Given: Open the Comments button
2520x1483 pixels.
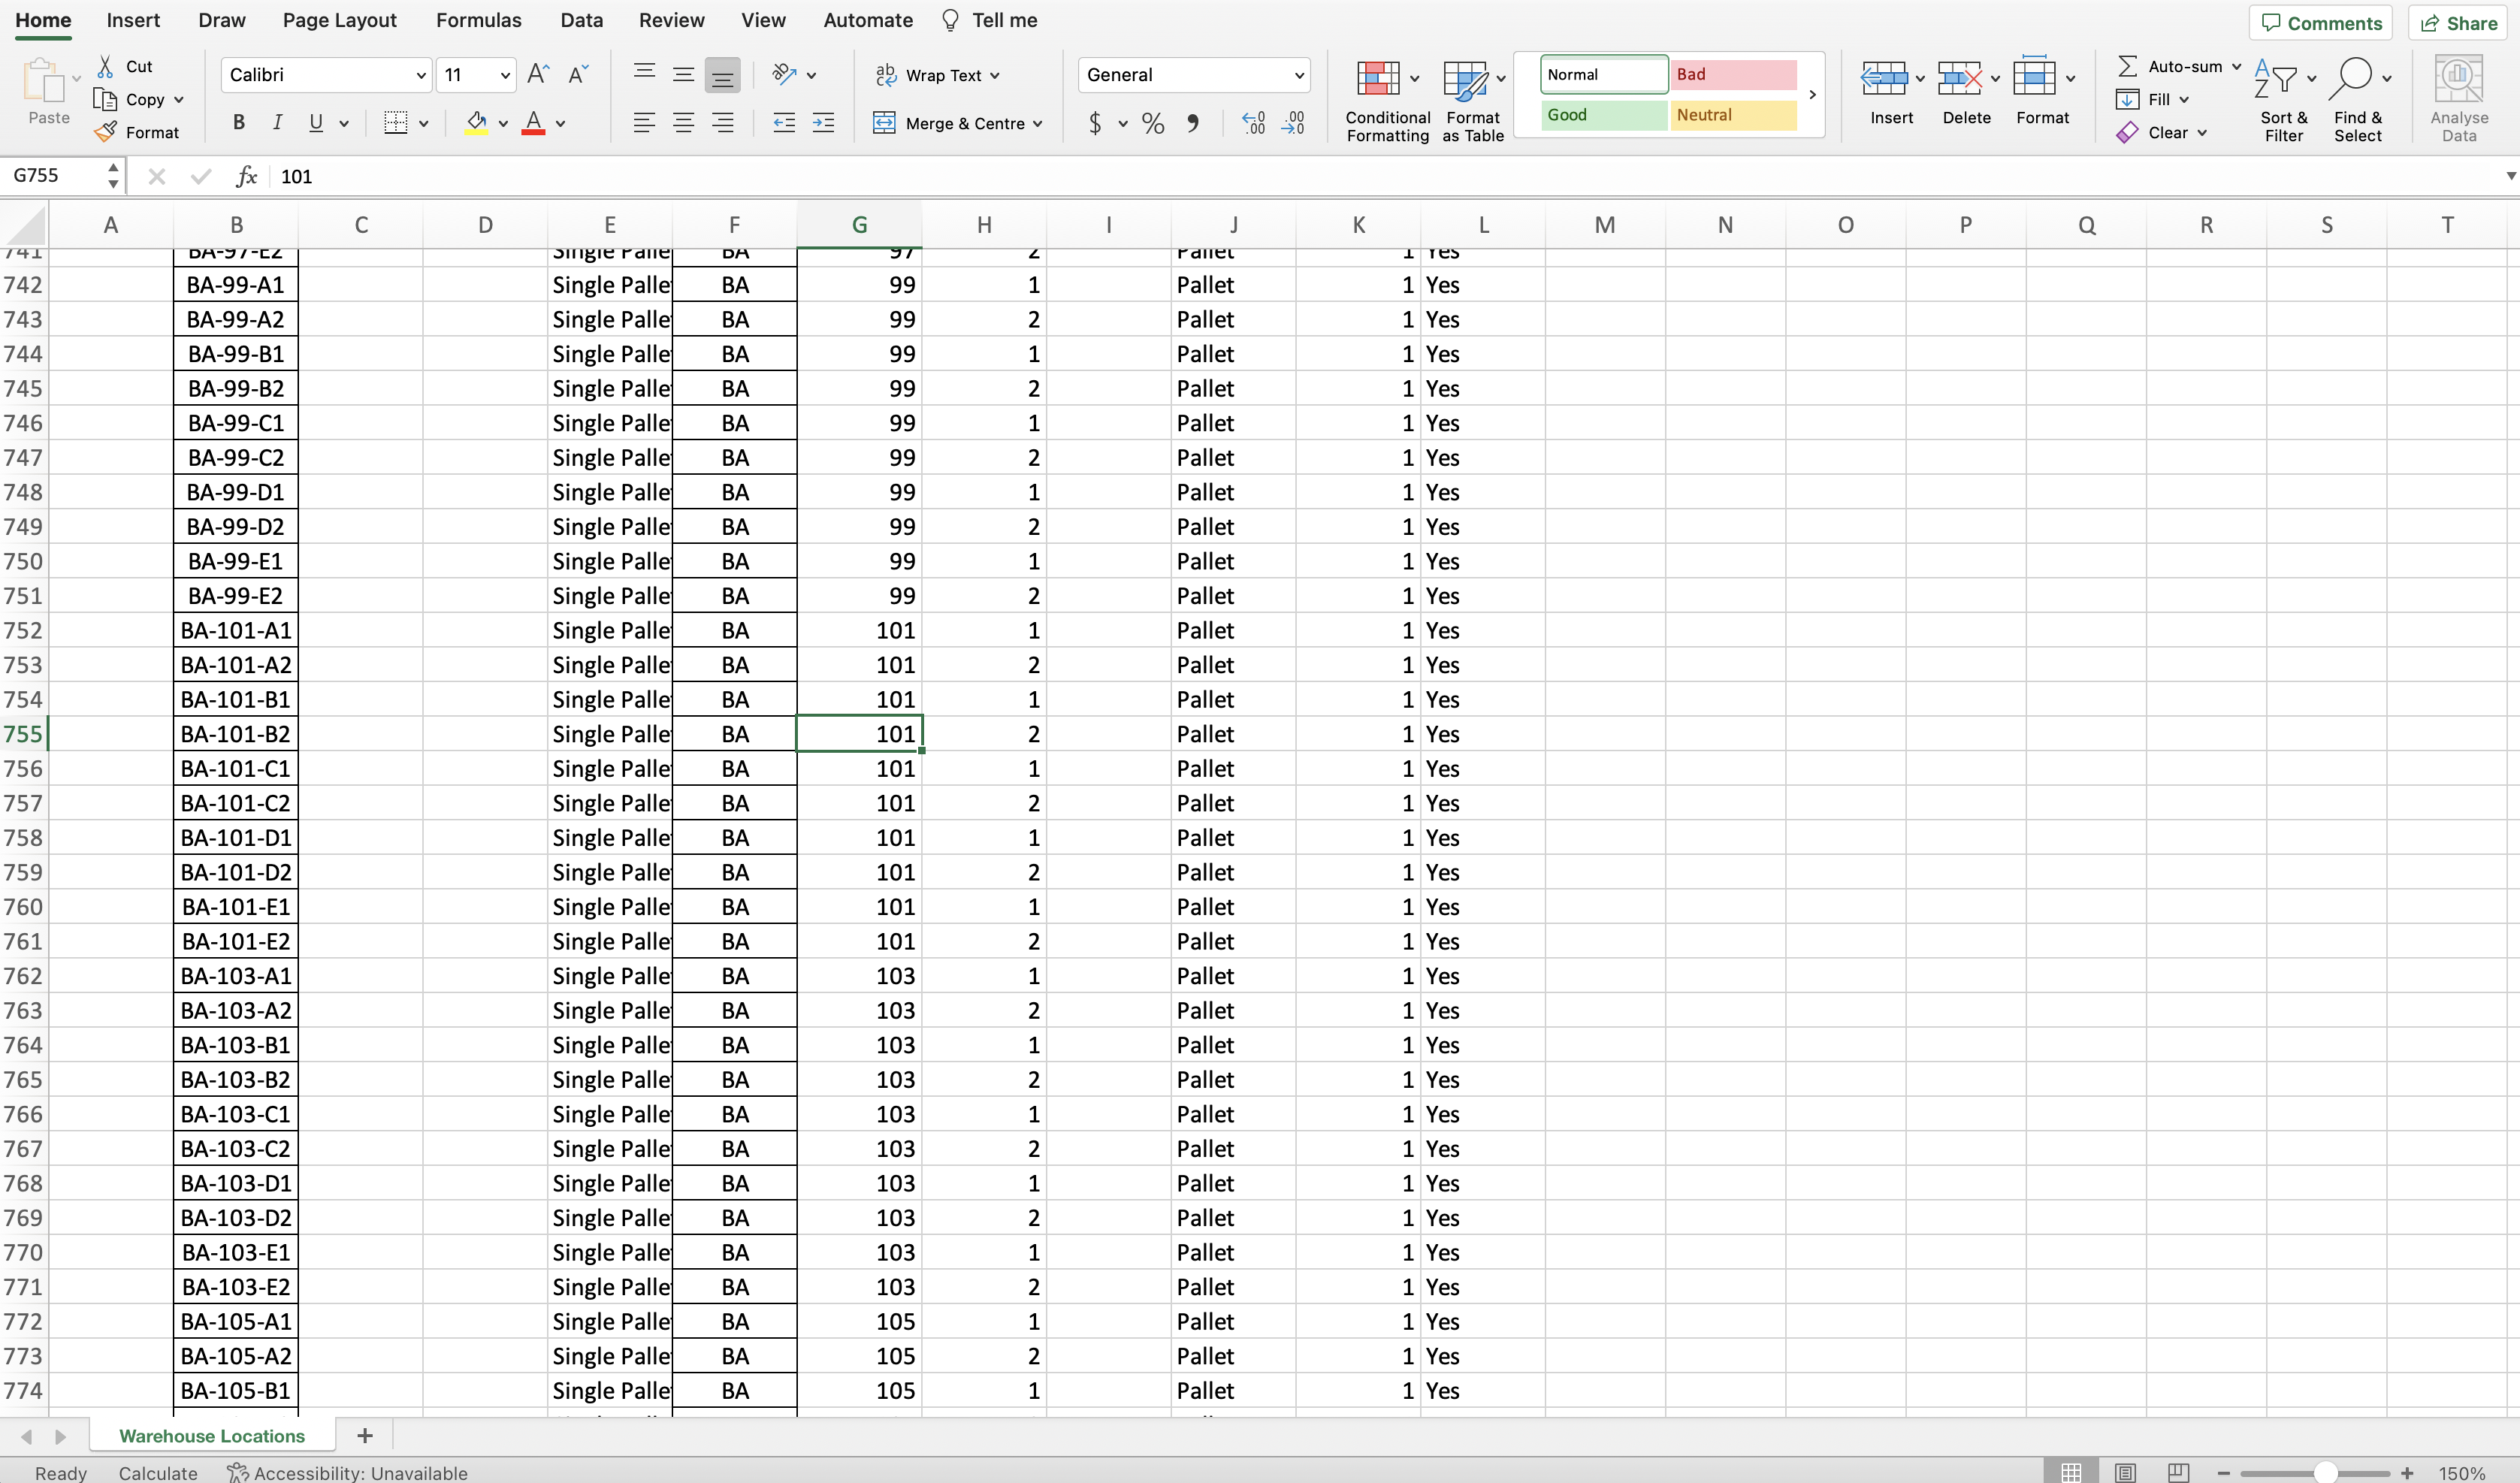Looking at the screenshot, I should [2321, 23].
